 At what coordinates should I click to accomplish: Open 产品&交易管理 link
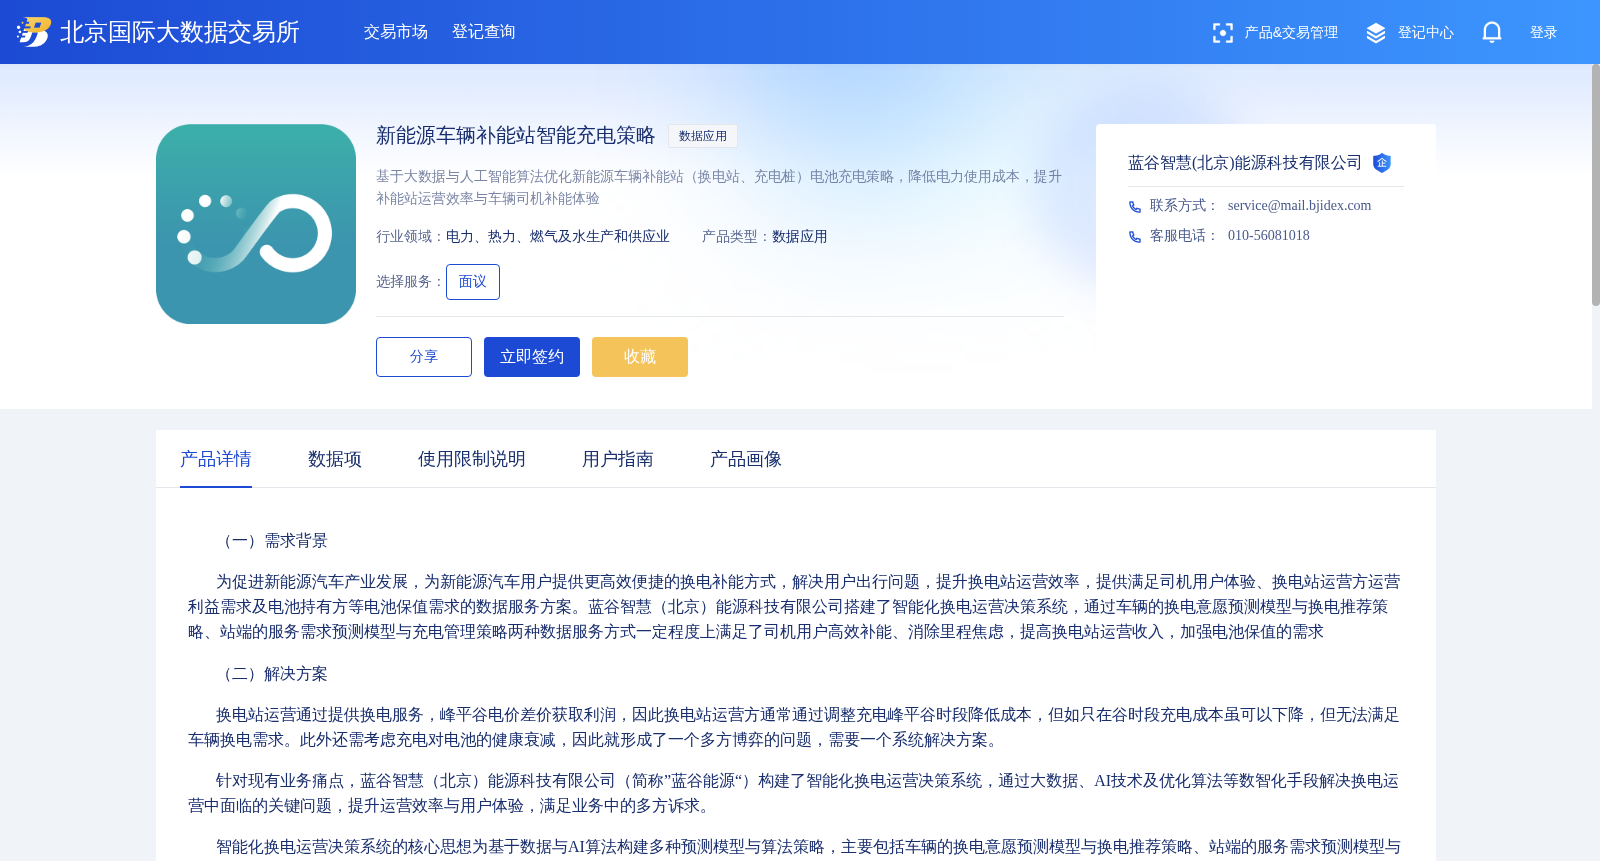[1291, 33]
